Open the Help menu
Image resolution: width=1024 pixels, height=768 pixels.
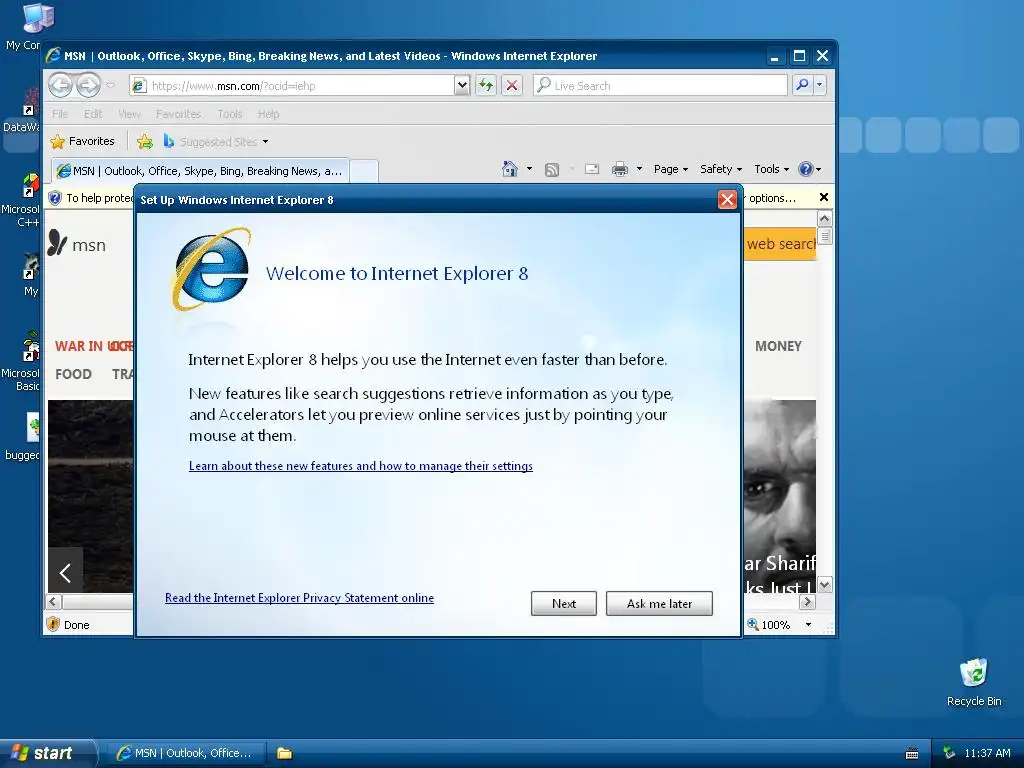click(268, 114)
